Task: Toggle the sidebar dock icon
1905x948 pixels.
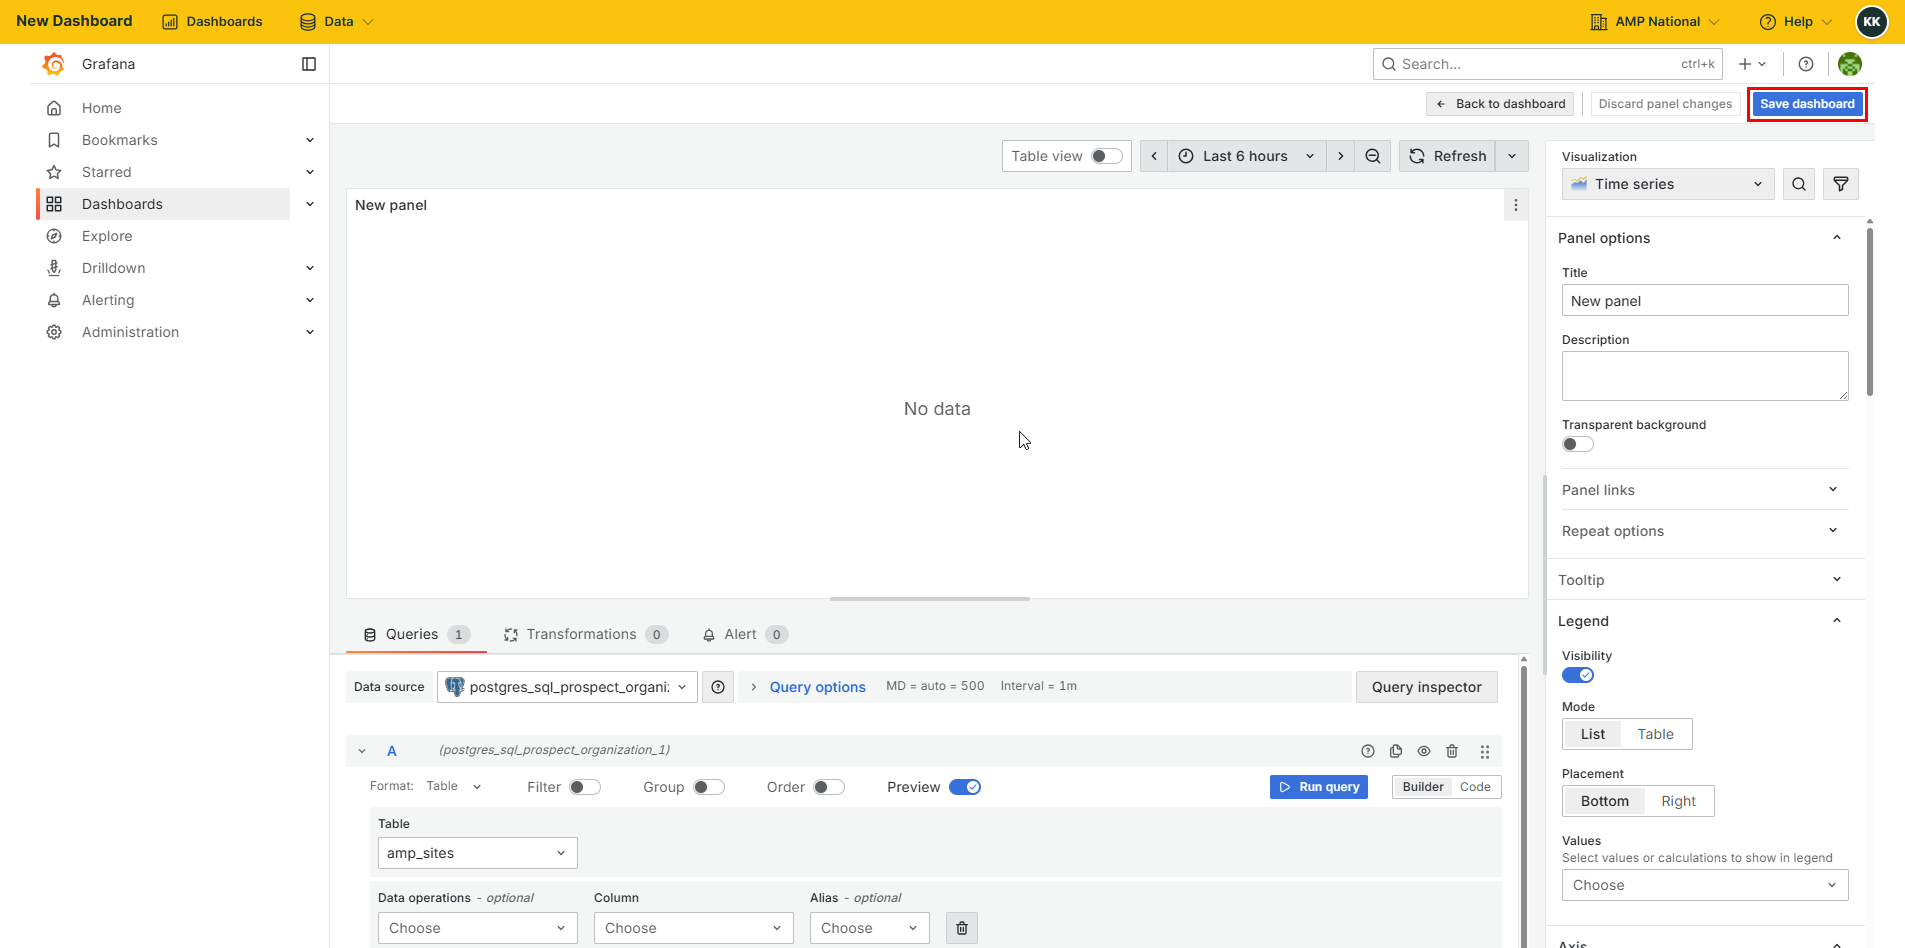Action: (x=309, y=64)
